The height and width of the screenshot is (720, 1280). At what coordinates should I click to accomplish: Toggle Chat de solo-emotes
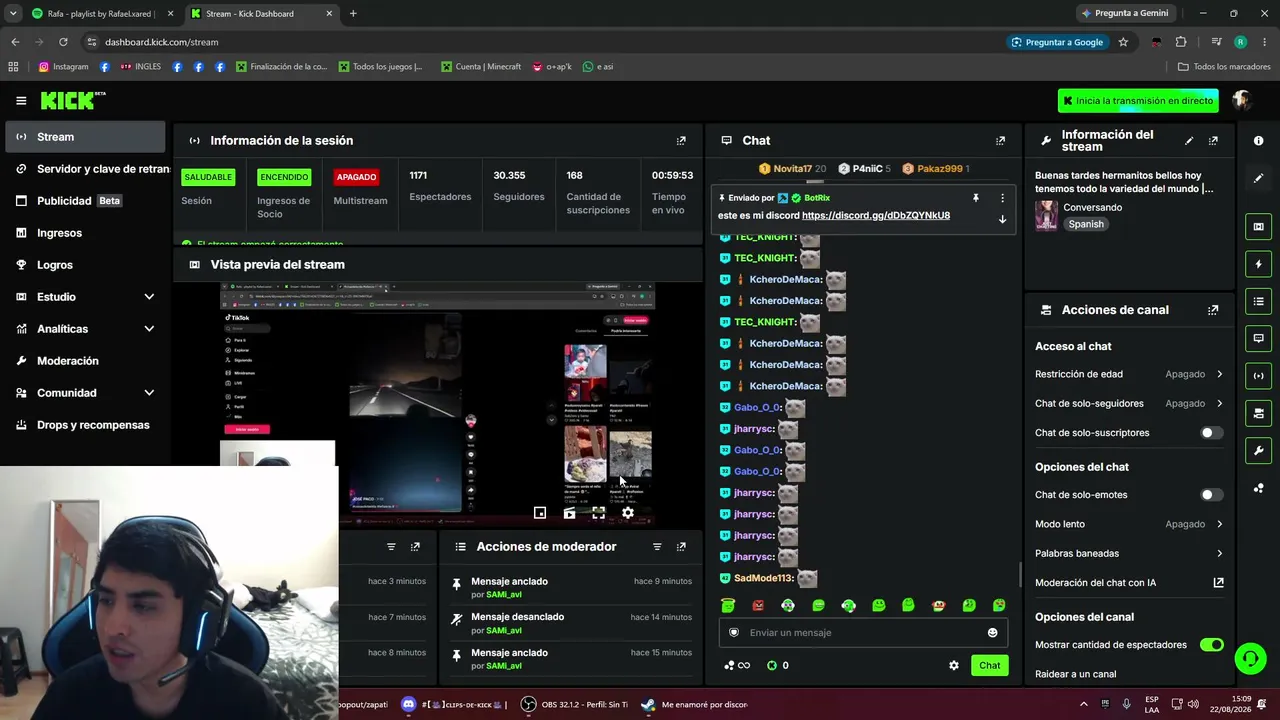pos(1211,495)
